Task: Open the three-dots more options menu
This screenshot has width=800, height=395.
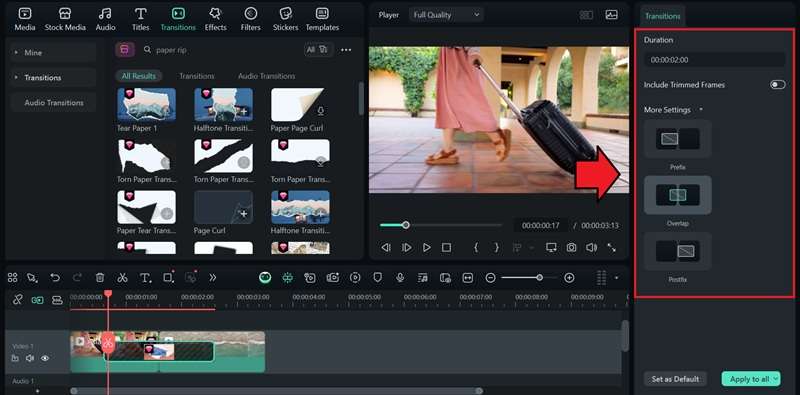Action: click(x=346, y=50)
